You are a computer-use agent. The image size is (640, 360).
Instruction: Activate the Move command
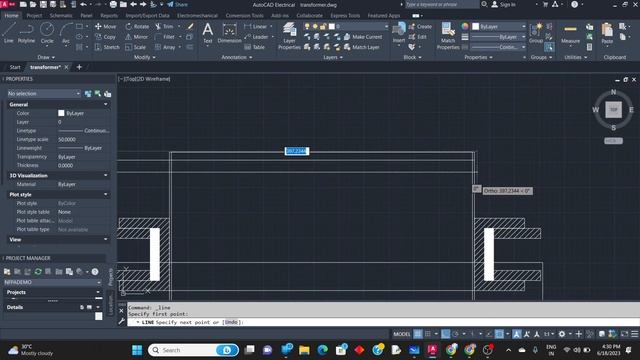(106, 27)
